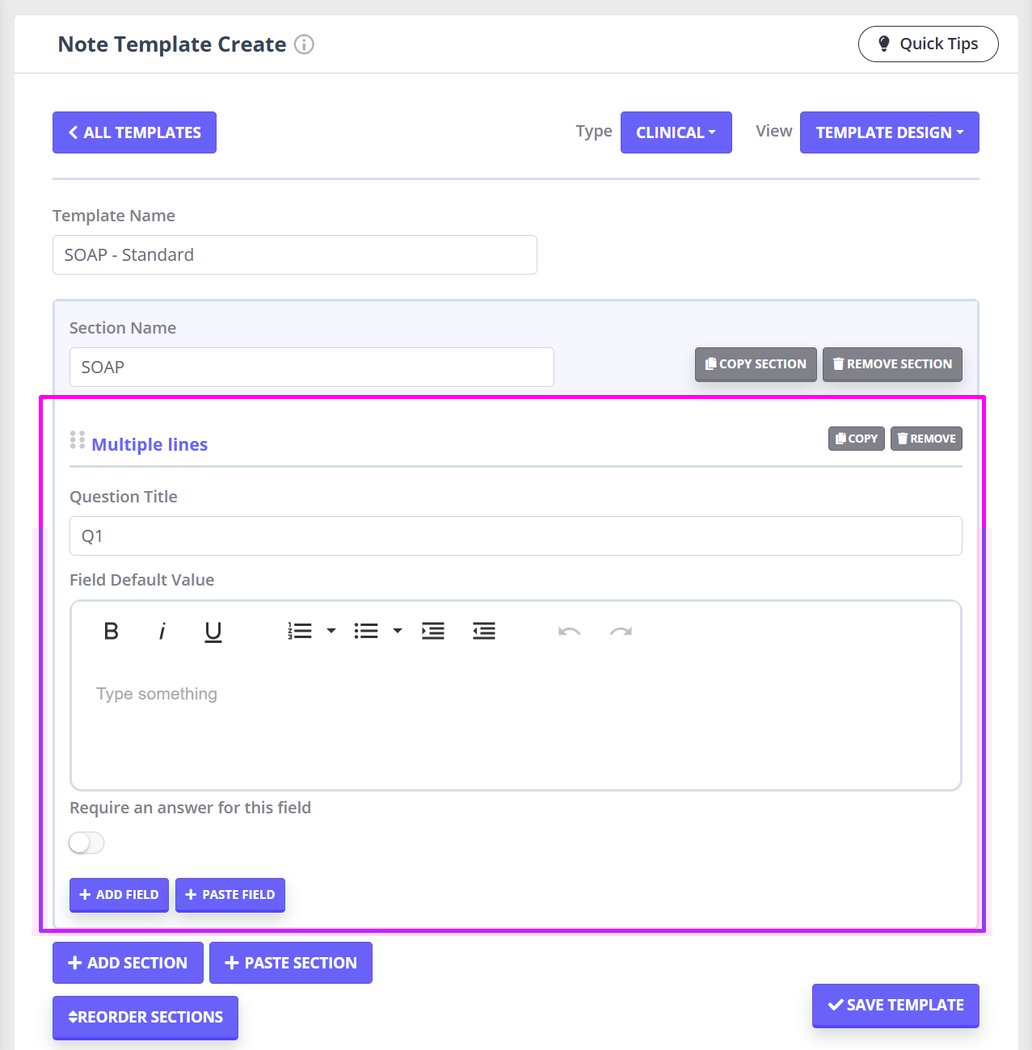This screenshot has width=1032, height=1050.
Task: Open the ordered list style dropdown arrow
Action: pyautogui.click(x=331, y=630)
